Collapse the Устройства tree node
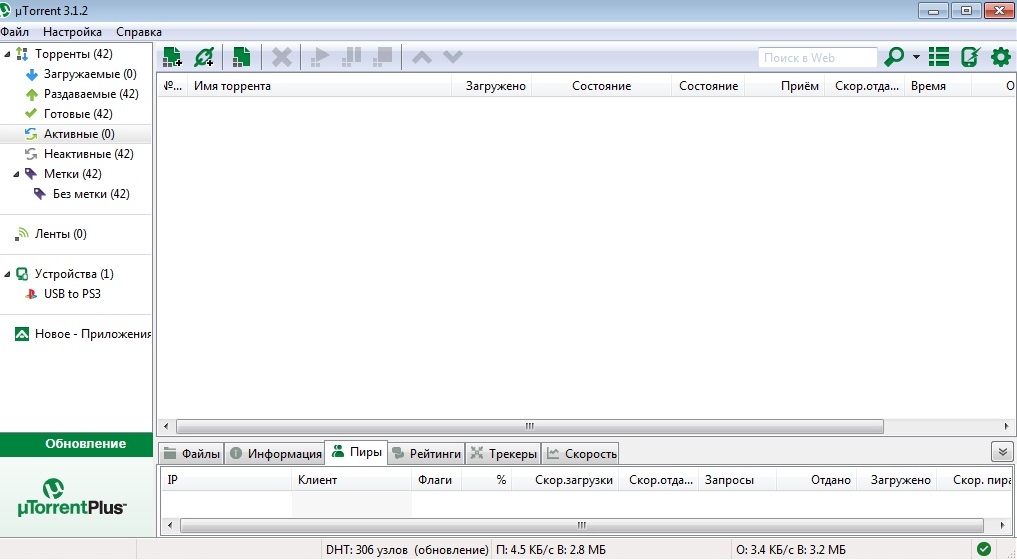Screen dimensions: 1017x560 (x=8, y=274)
